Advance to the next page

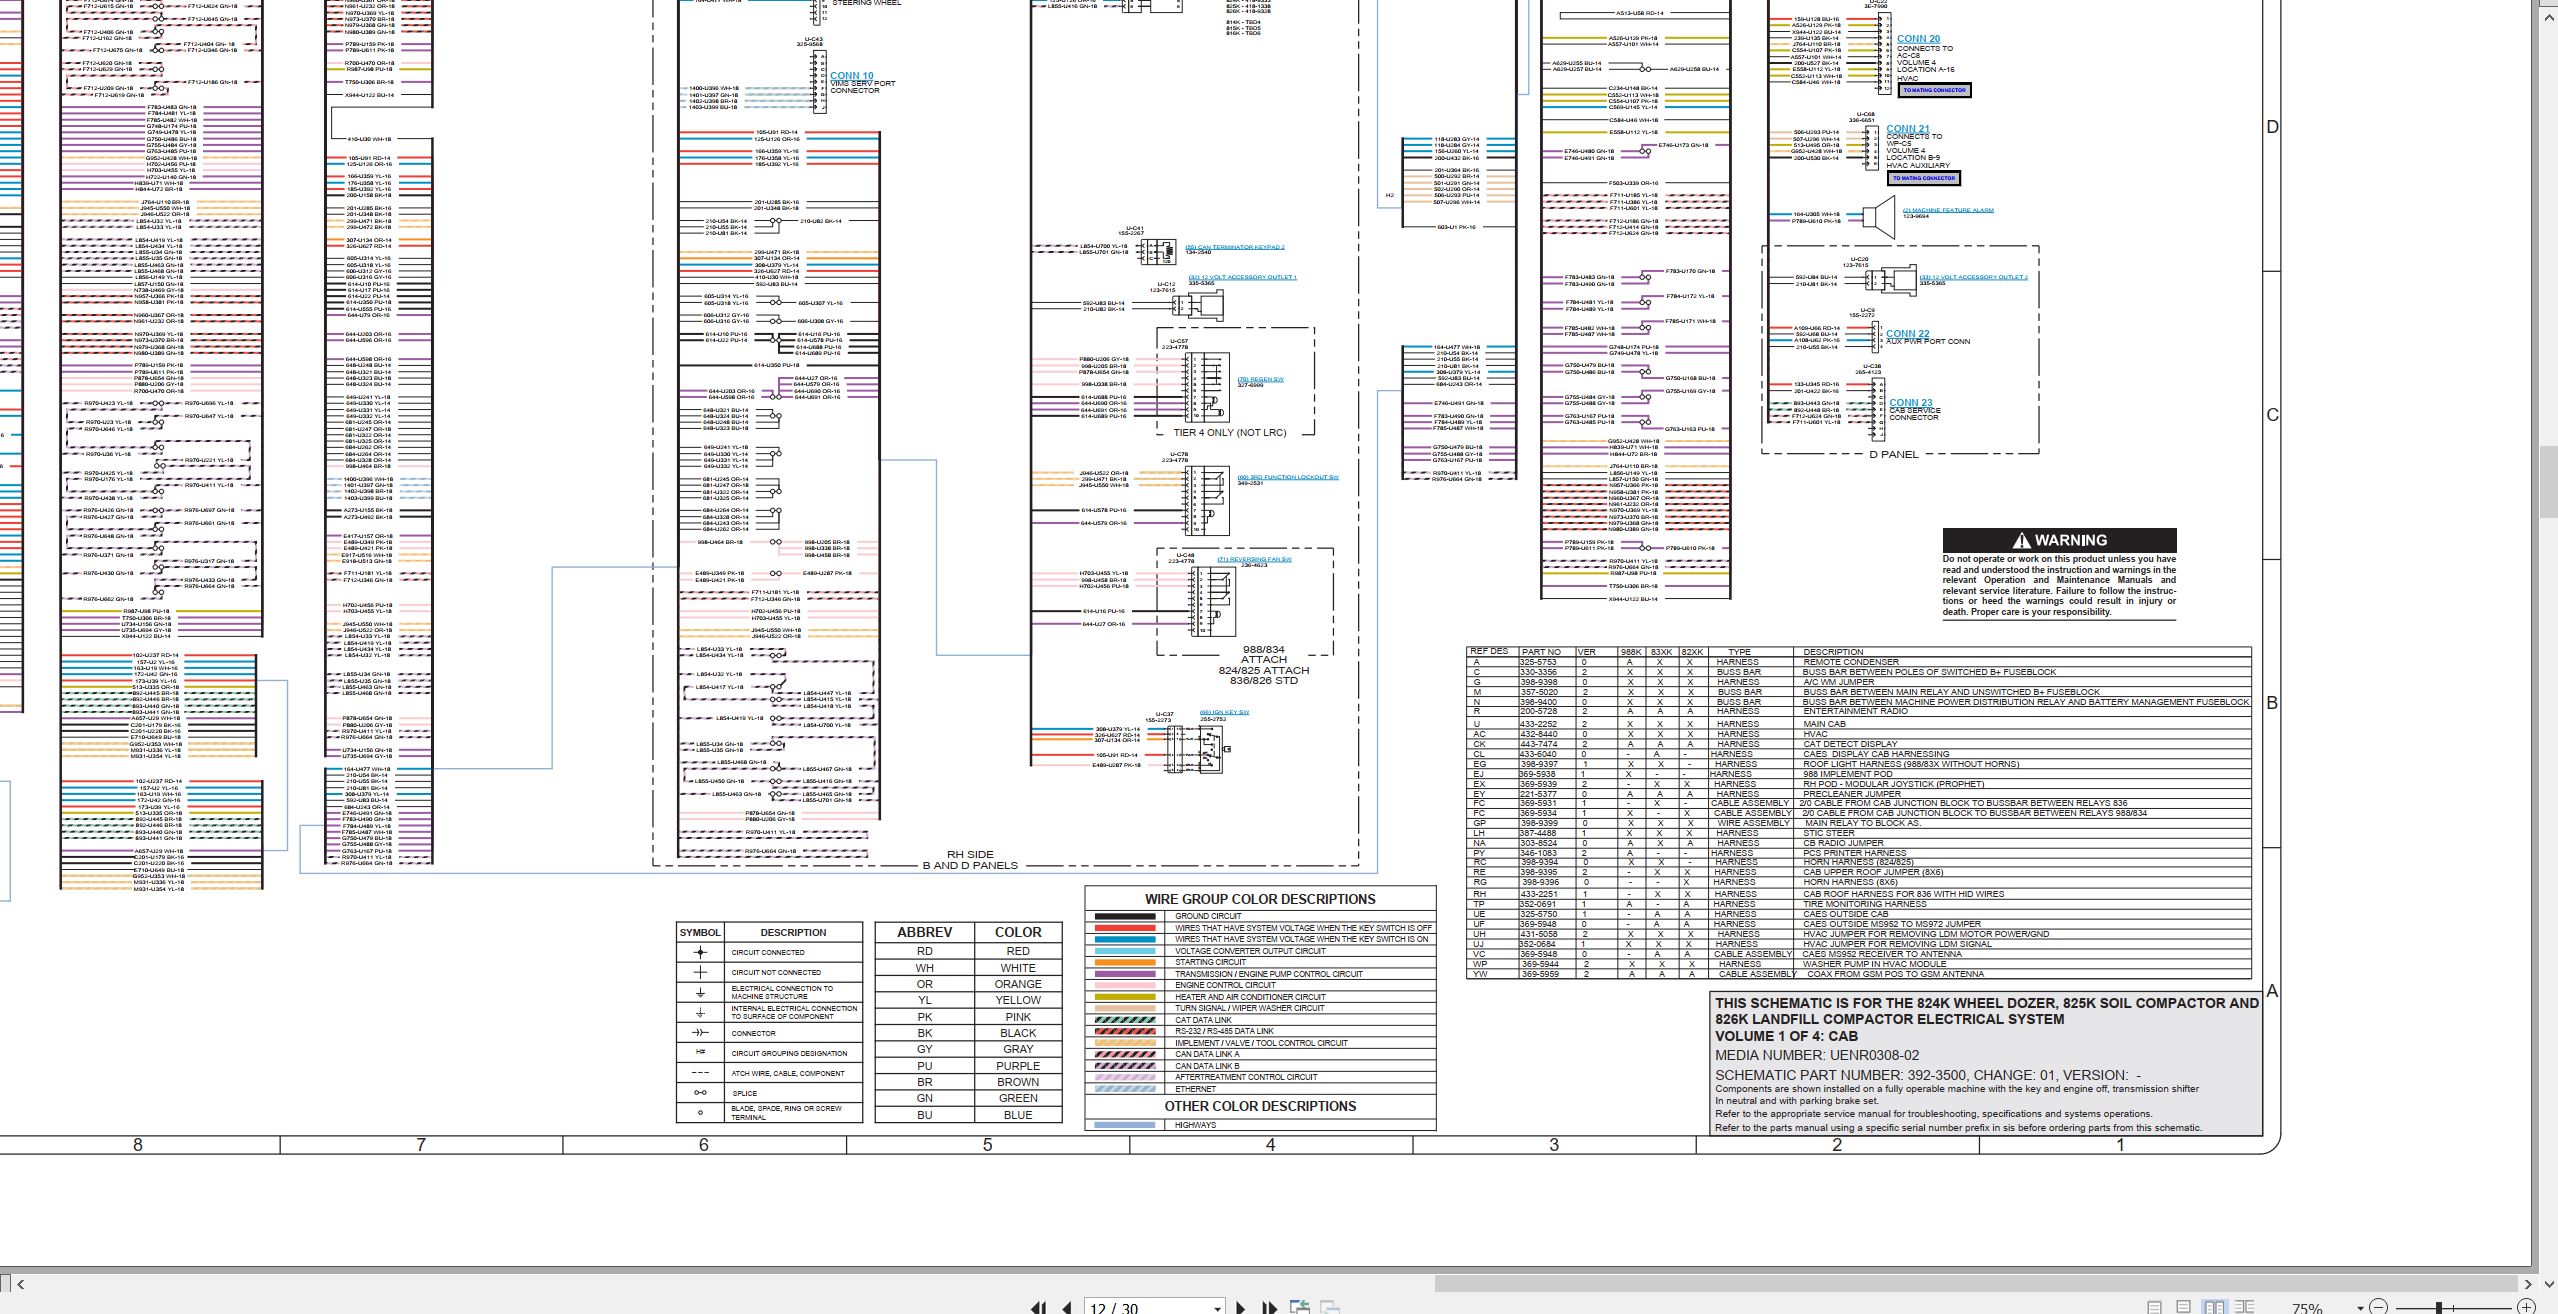pos(1241,1307)
